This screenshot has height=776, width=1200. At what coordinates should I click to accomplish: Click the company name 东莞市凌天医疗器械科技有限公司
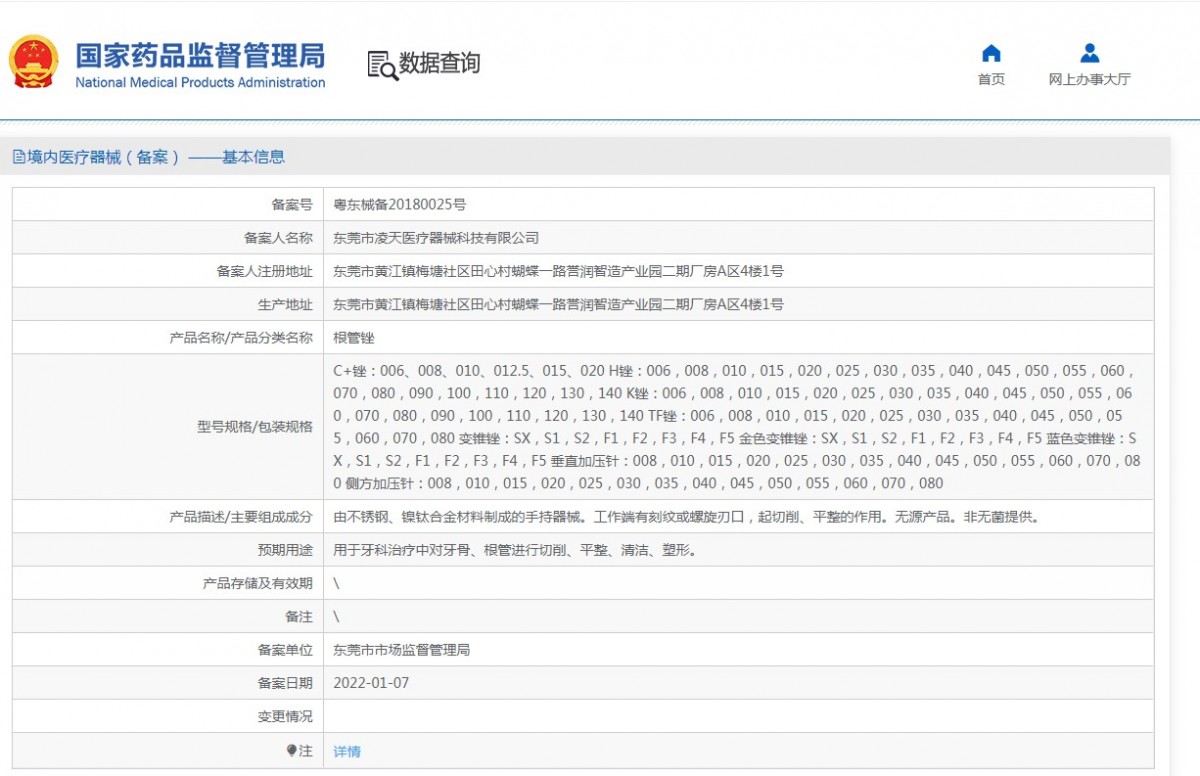coord(436,238)
